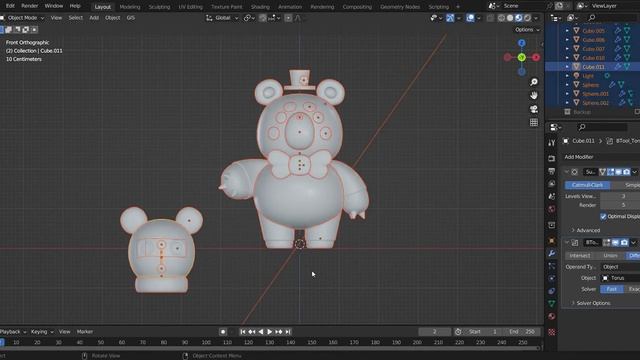Toggle viewport overlays display
The height and width of the screenshot is (360, 640).
[470, 18]
